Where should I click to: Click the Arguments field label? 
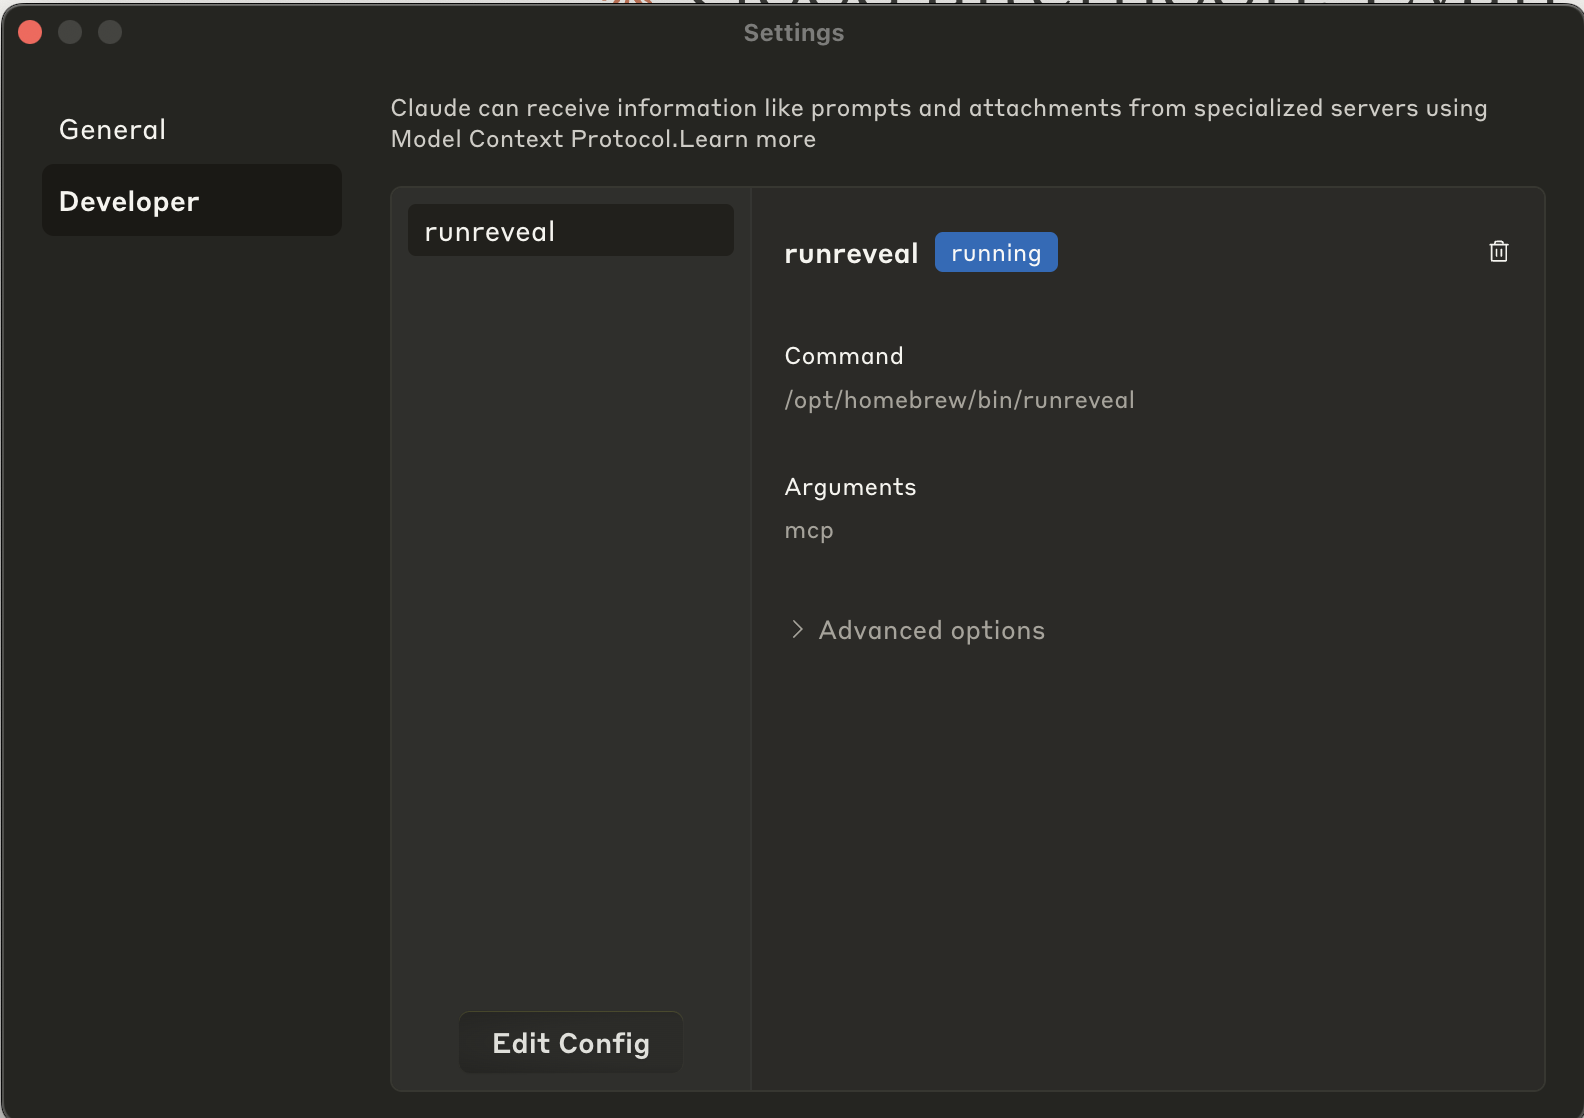point(850,487)
